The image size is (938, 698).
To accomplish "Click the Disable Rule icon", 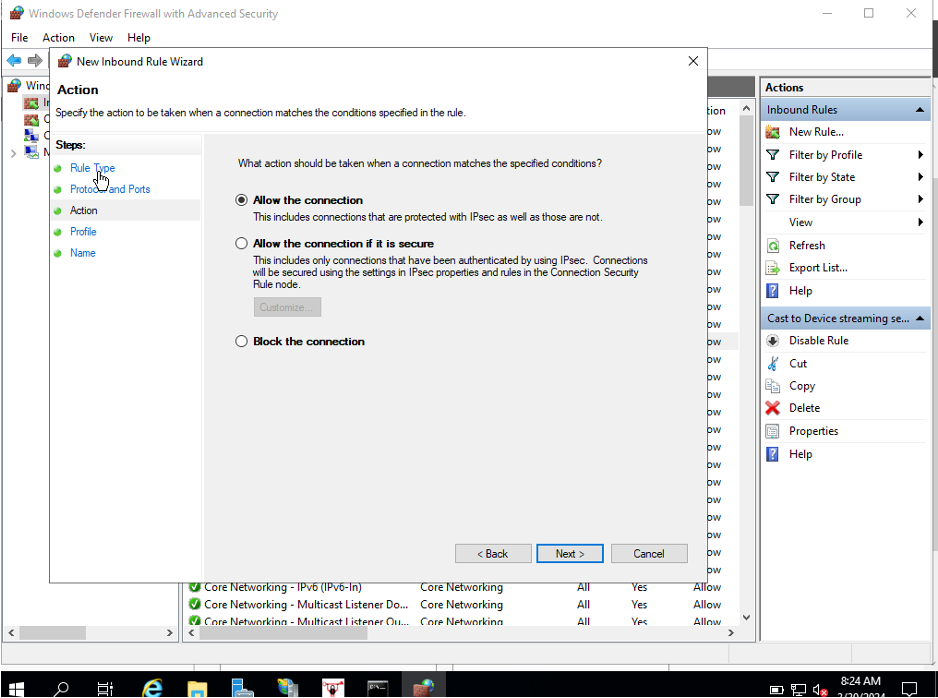I will (x=773, y=340).
